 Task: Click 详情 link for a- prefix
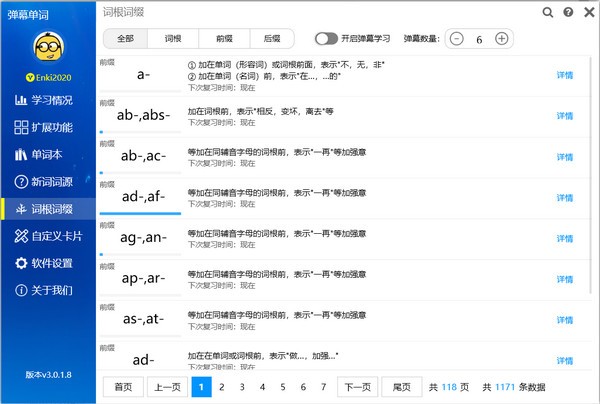[565, 75]
